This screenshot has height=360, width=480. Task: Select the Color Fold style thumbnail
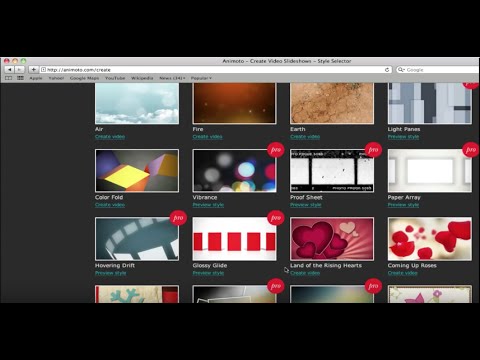click(137, 171)
